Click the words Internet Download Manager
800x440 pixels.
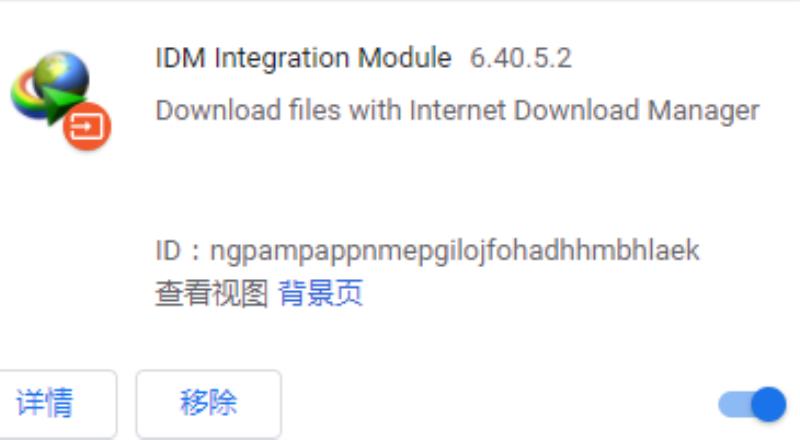585,111
